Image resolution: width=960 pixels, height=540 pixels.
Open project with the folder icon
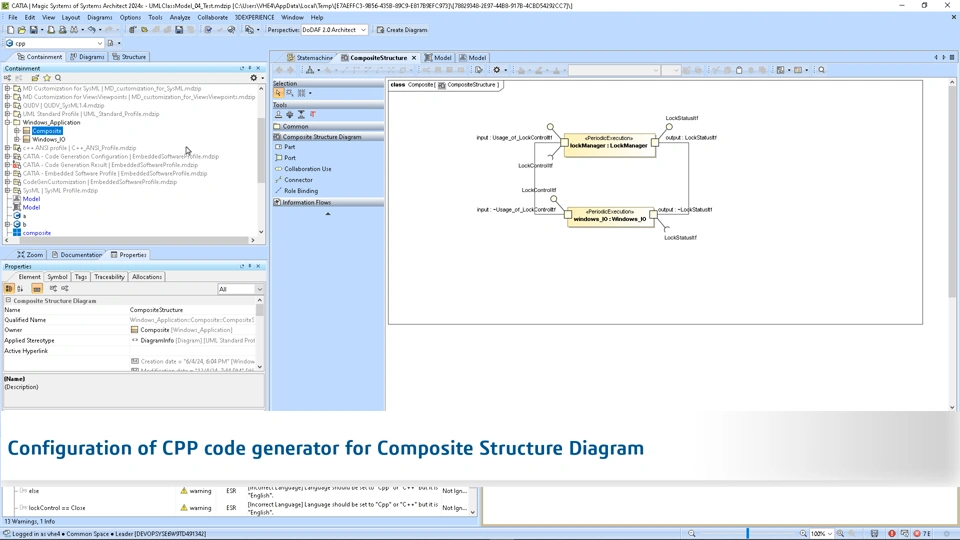pyautogui.click(x=22, y=29)
